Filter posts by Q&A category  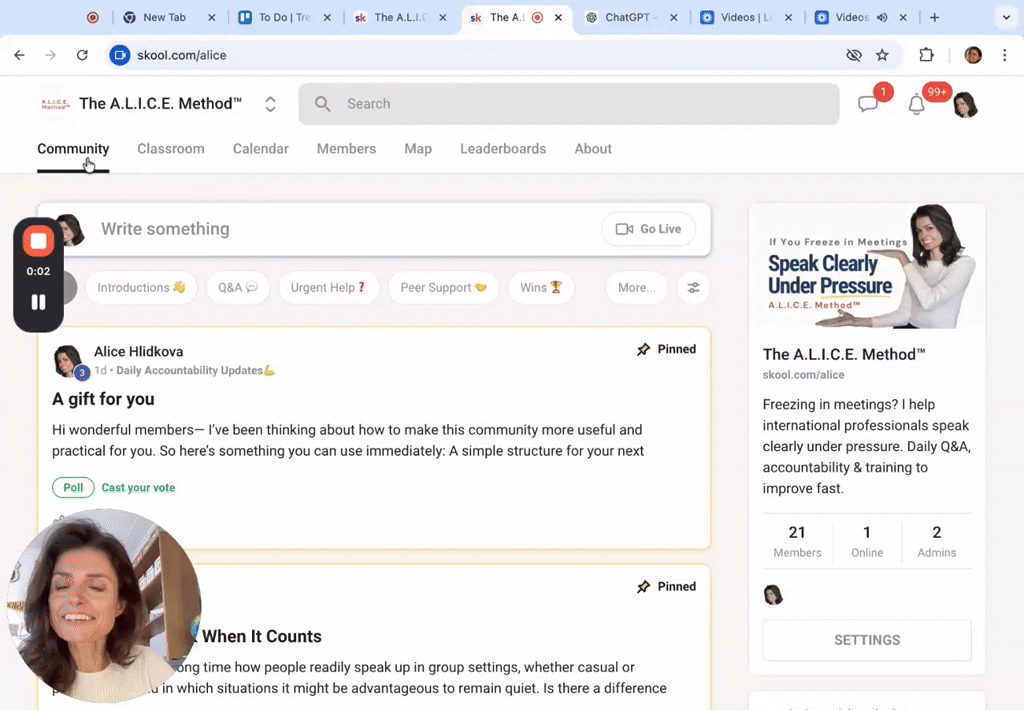(238, 287)
